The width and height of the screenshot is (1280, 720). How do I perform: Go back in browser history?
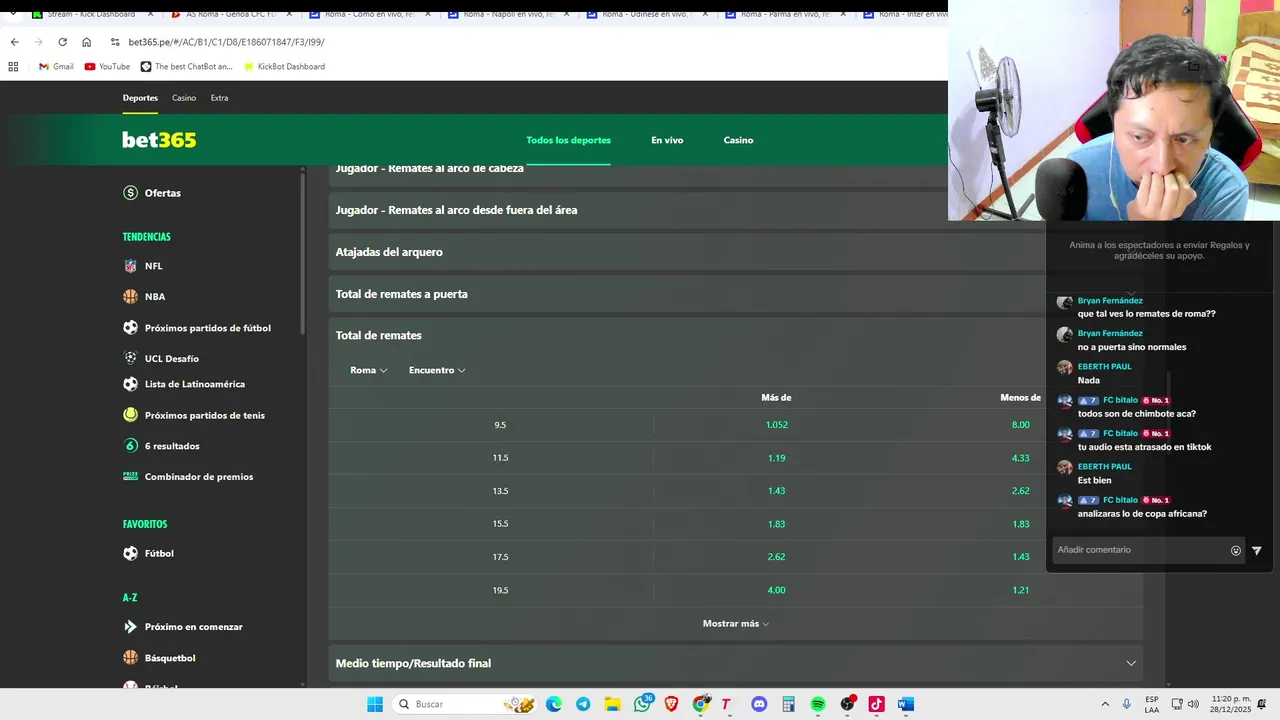coord(14,42)
